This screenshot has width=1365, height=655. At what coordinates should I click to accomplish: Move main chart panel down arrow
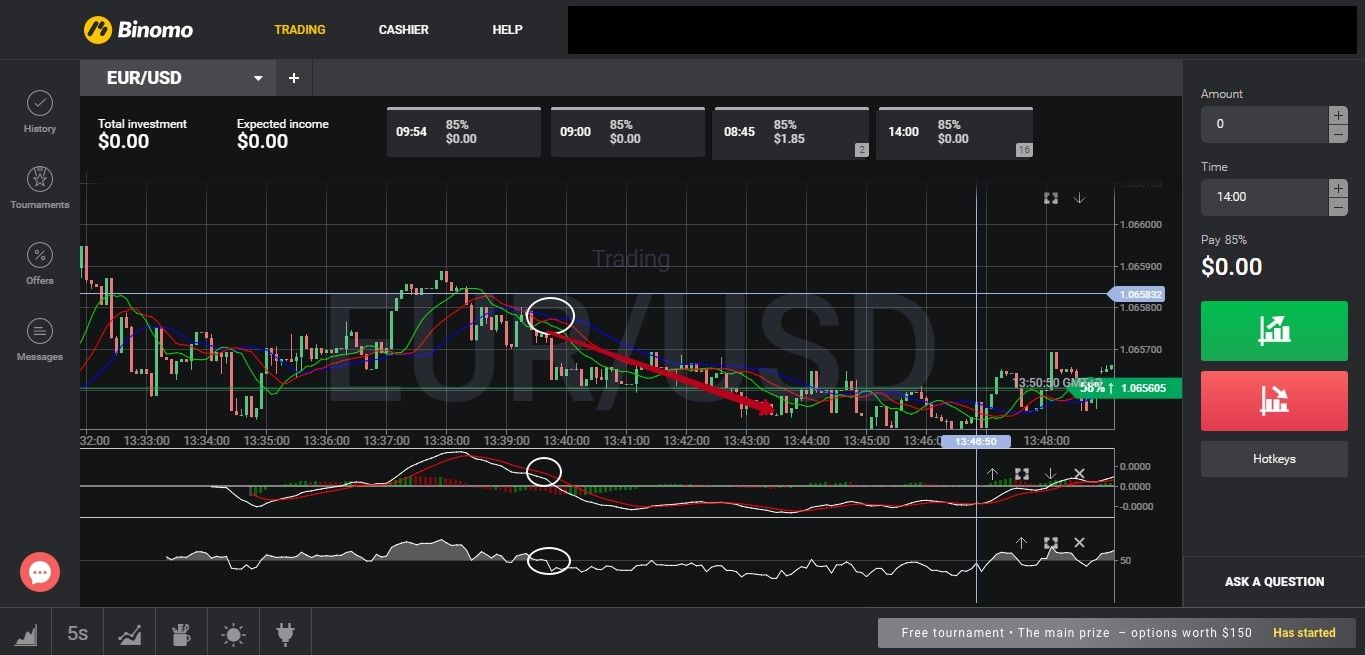(1080, 198)
